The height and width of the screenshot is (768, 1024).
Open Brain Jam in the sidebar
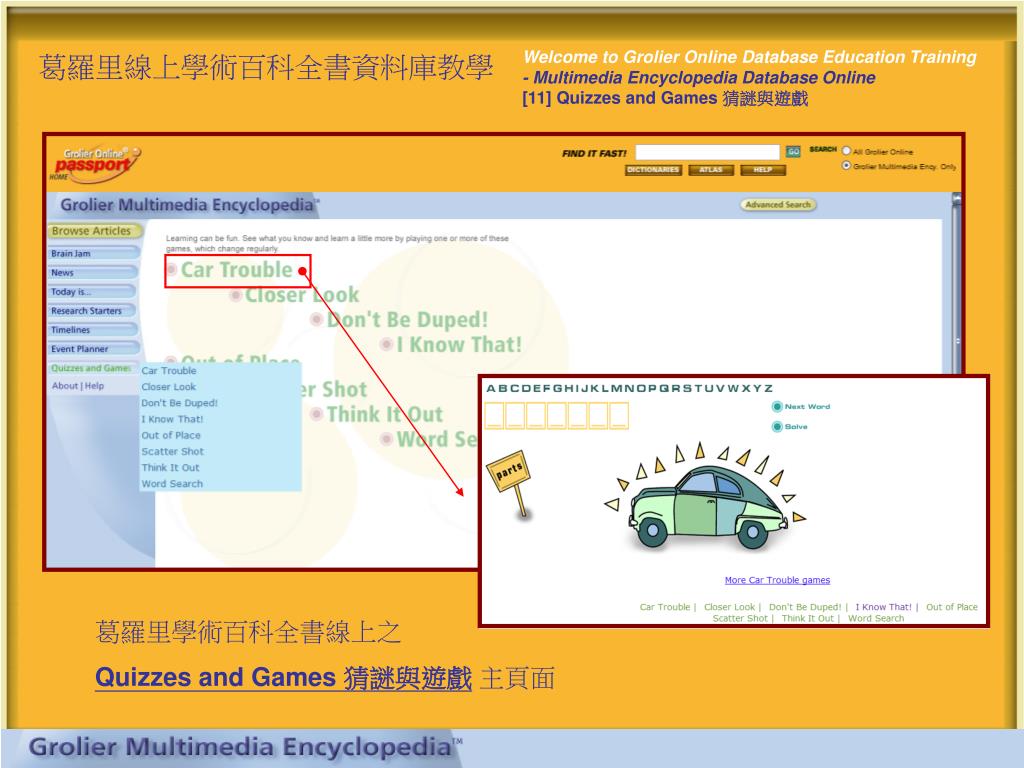[93, 253]
